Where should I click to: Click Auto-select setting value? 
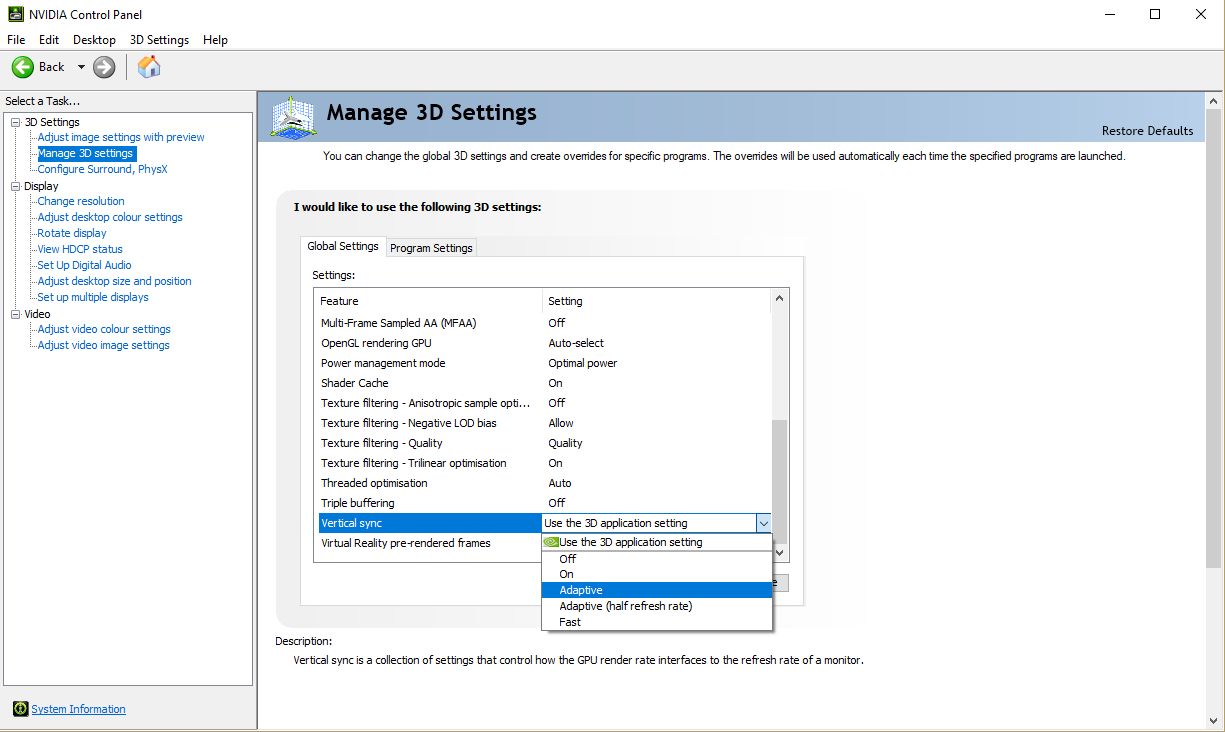tap(576, 343)
